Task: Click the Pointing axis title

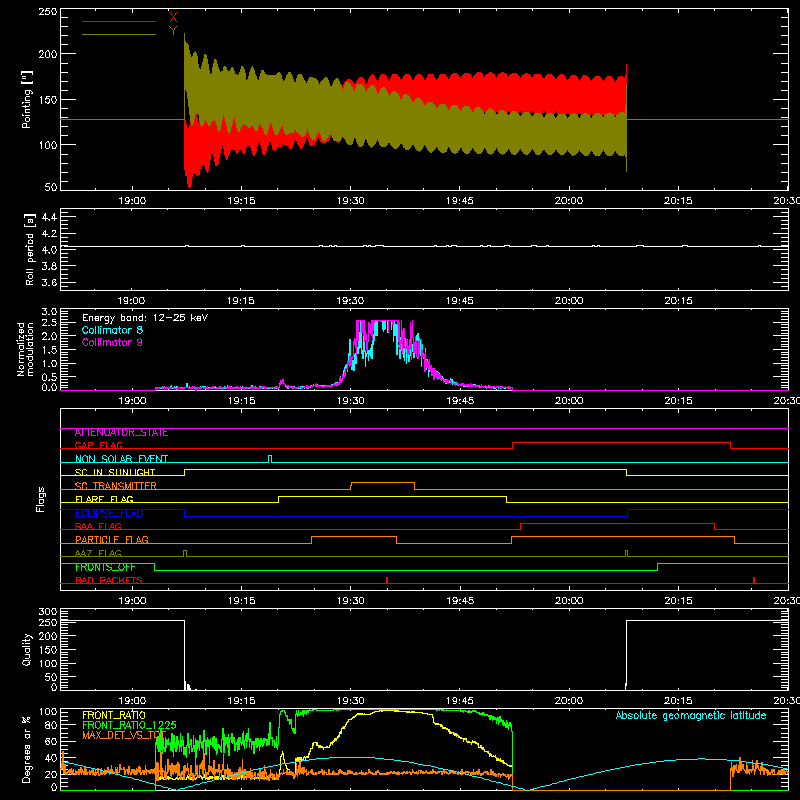Action: tap(27, 101)
